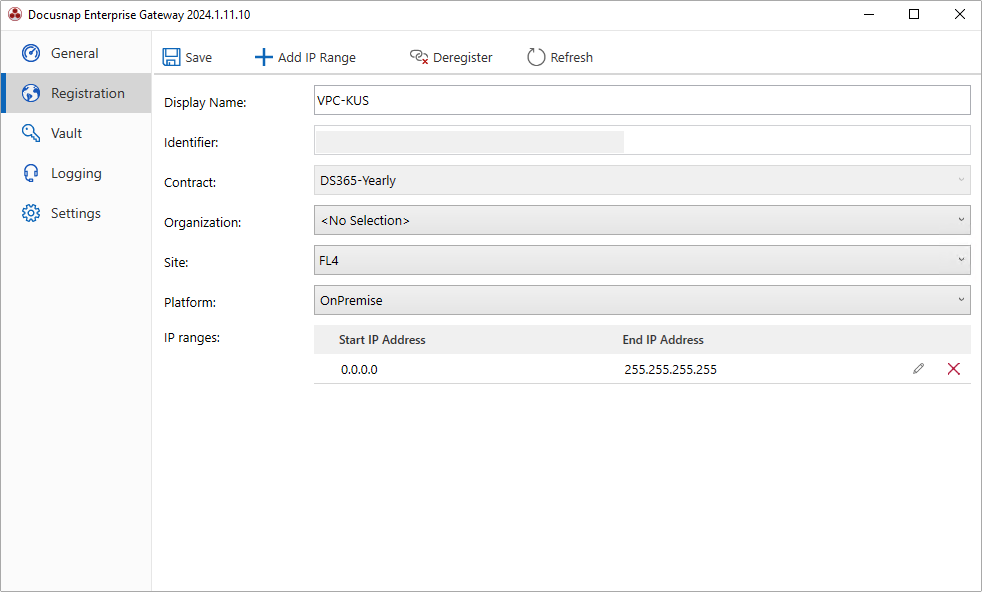Image resolution: width=982 pixels, height=592 pixels.
Task: Click the Save floppy disk icon
Action: pos(171,57)
